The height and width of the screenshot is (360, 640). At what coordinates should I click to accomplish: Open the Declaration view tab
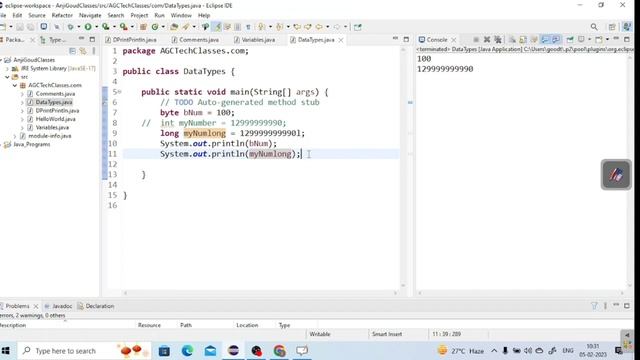[96, 306]
